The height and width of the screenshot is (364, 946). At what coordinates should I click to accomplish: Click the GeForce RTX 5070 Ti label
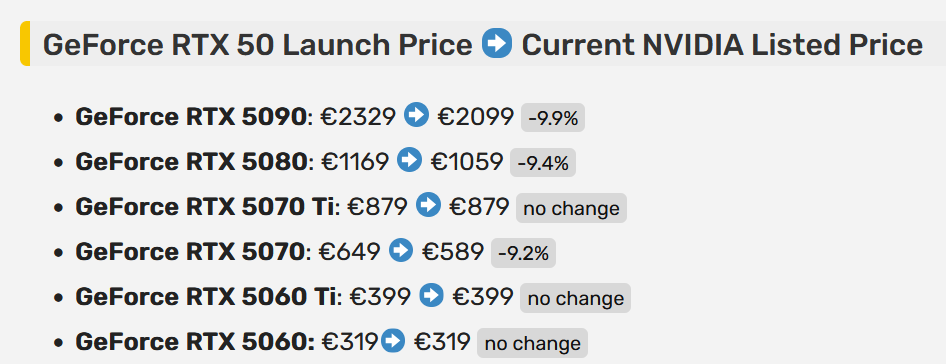coord(205,207)
